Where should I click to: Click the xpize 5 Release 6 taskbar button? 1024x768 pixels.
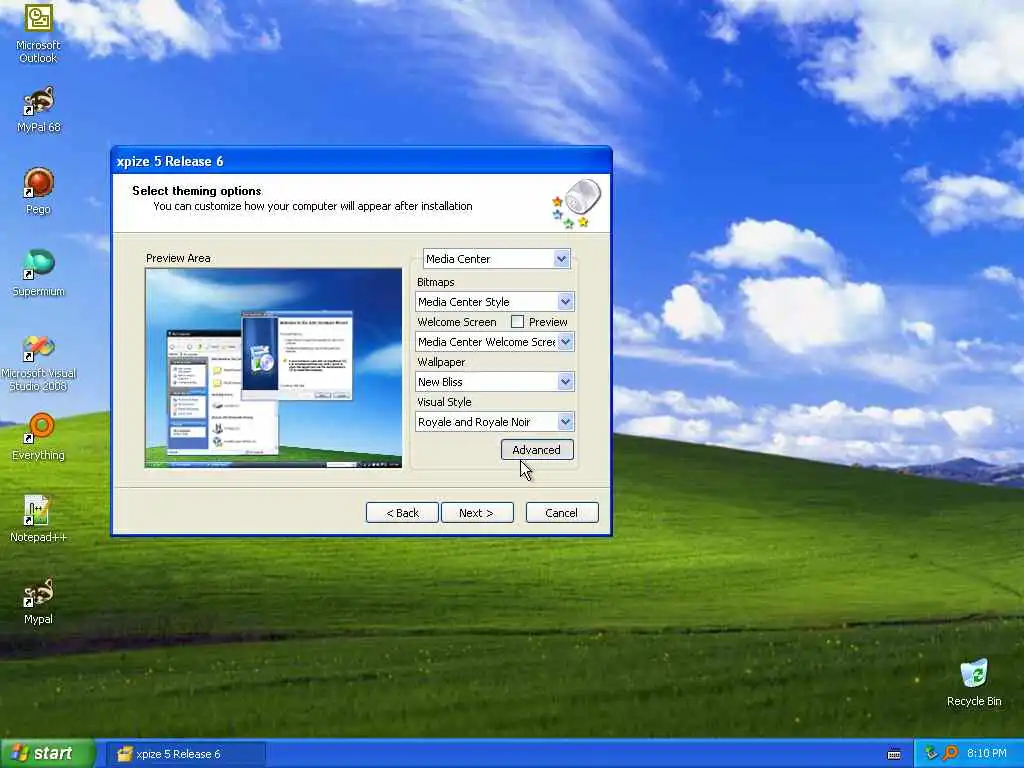[186, 754]
